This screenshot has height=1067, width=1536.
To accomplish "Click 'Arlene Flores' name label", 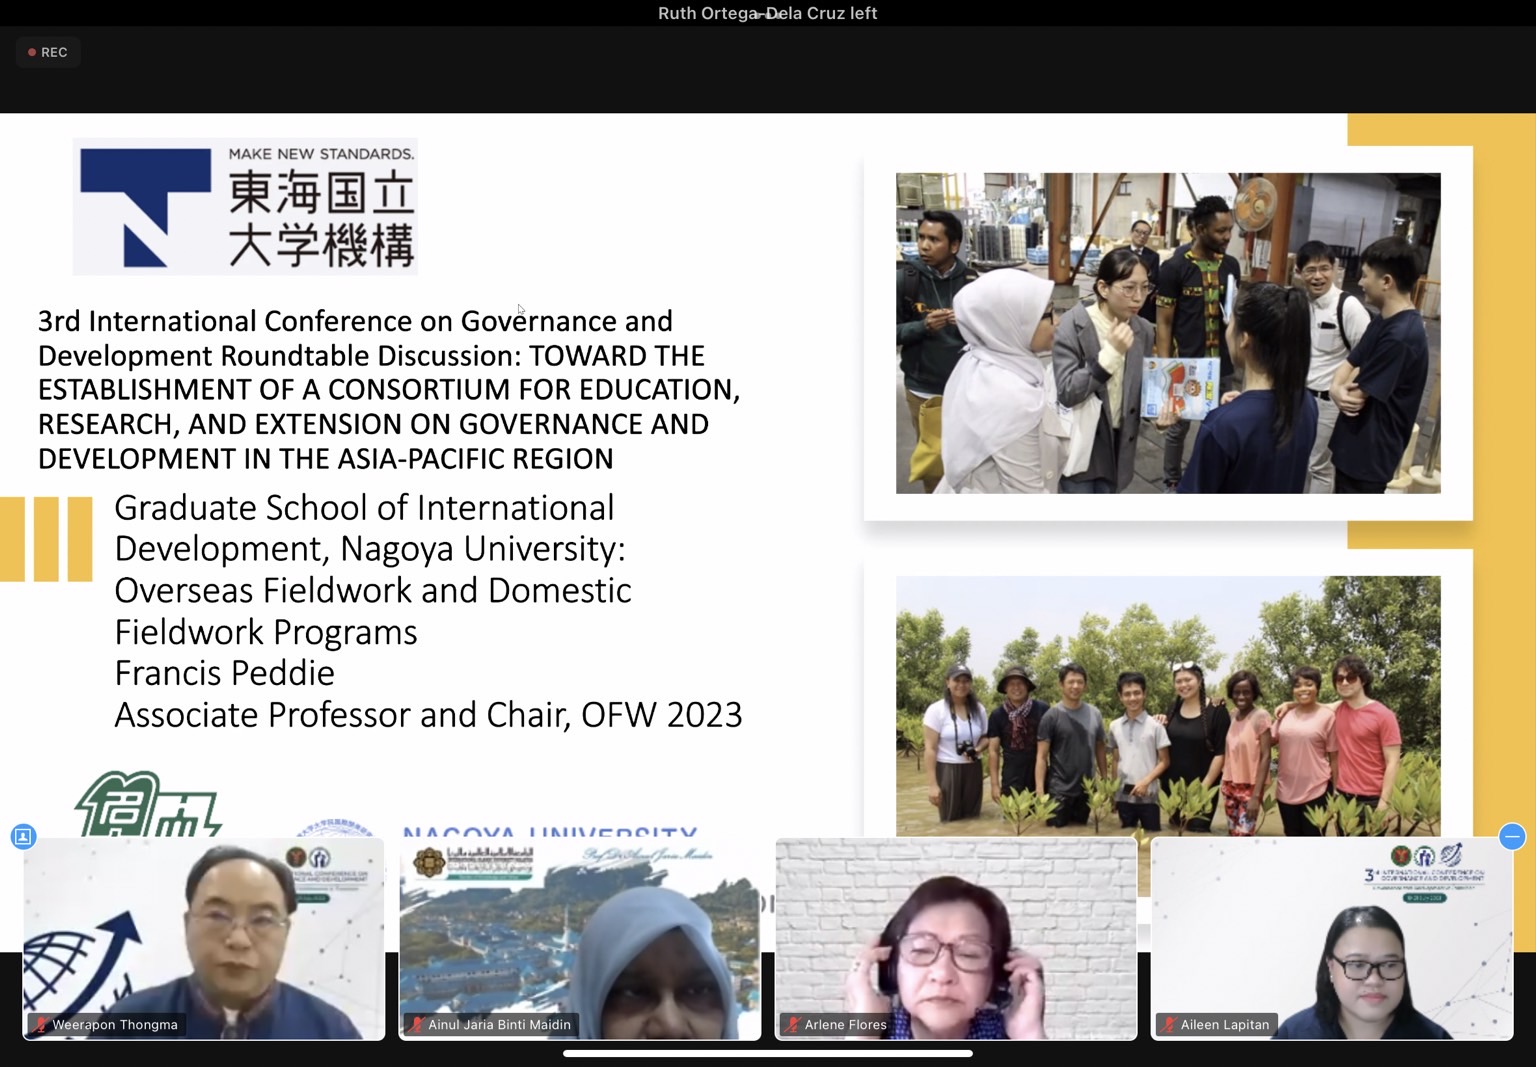I will 846,1024.
